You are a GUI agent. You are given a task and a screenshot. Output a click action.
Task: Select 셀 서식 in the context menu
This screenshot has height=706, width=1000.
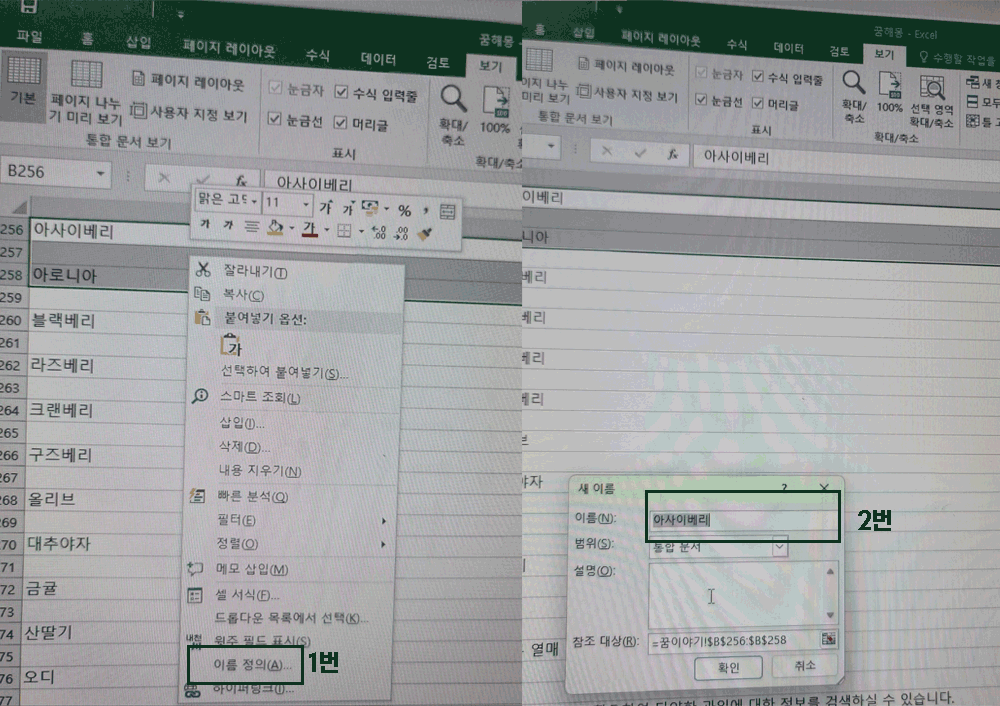pos(247,596)
